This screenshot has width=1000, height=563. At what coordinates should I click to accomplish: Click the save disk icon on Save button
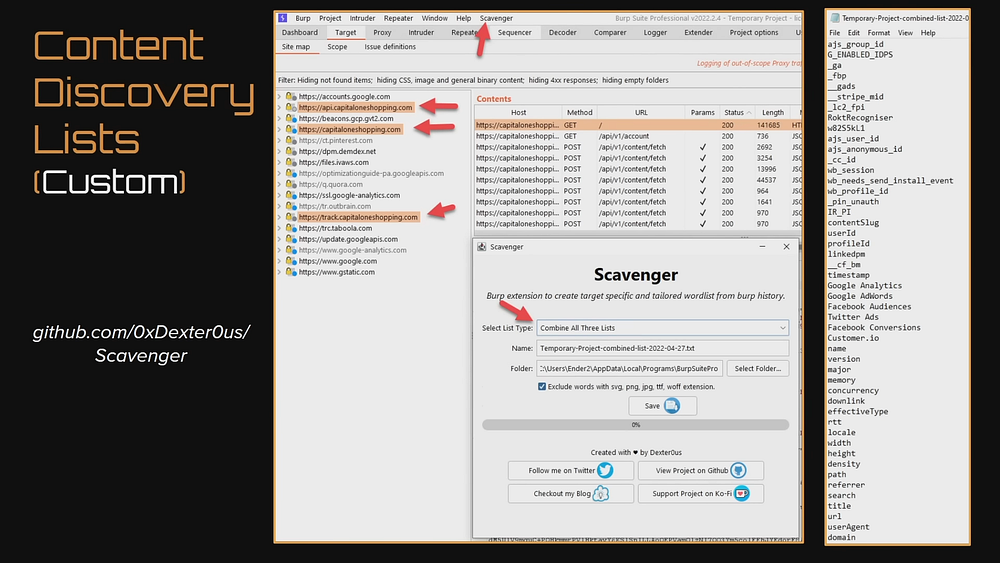tap(672, 406)
